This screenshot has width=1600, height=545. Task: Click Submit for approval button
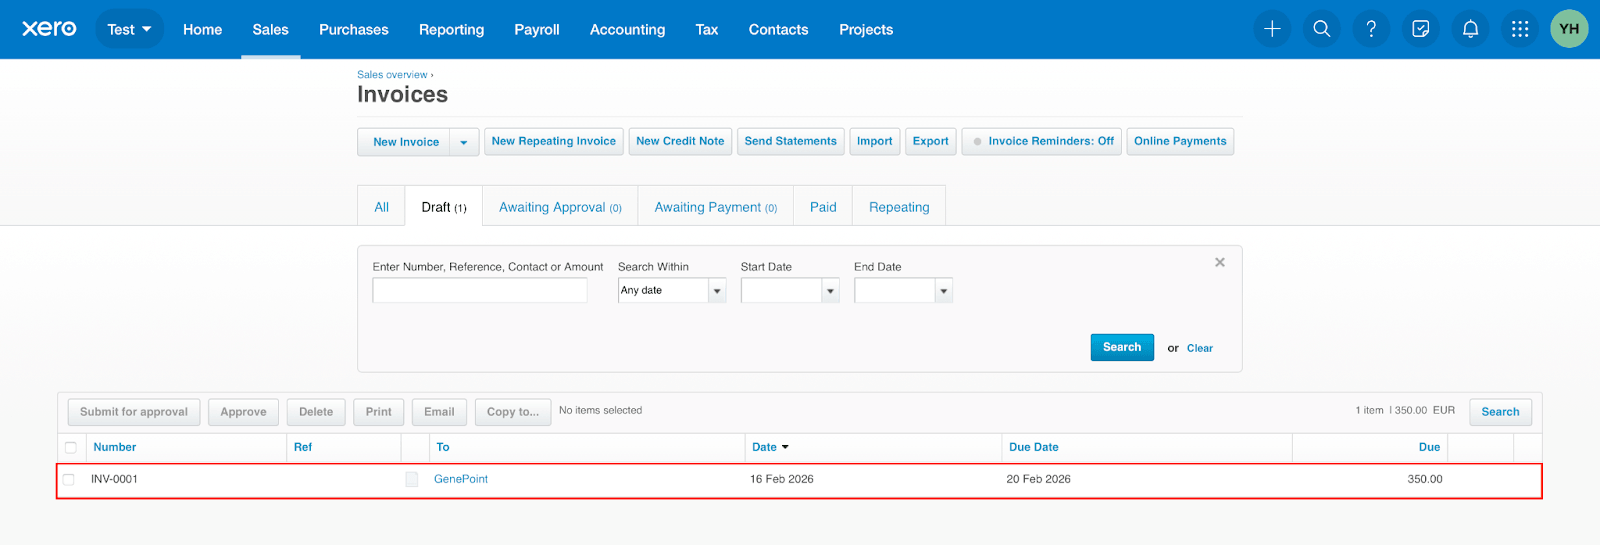134,412
